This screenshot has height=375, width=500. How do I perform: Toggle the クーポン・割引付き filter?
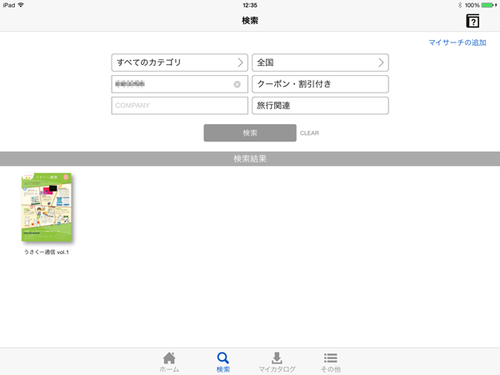coord(320,84)
